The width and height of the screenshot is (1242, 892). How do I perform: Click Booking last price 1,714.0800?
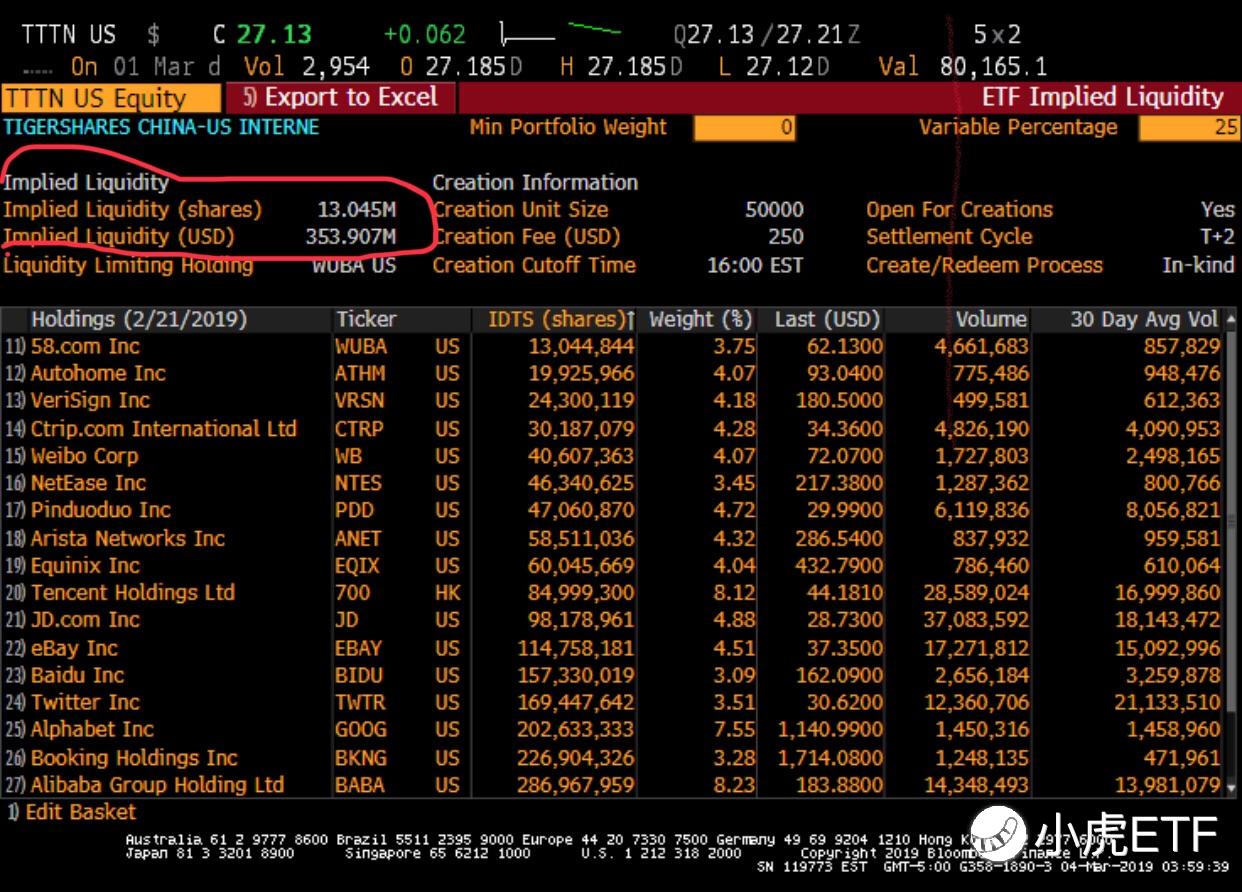(x=829, y=757)
